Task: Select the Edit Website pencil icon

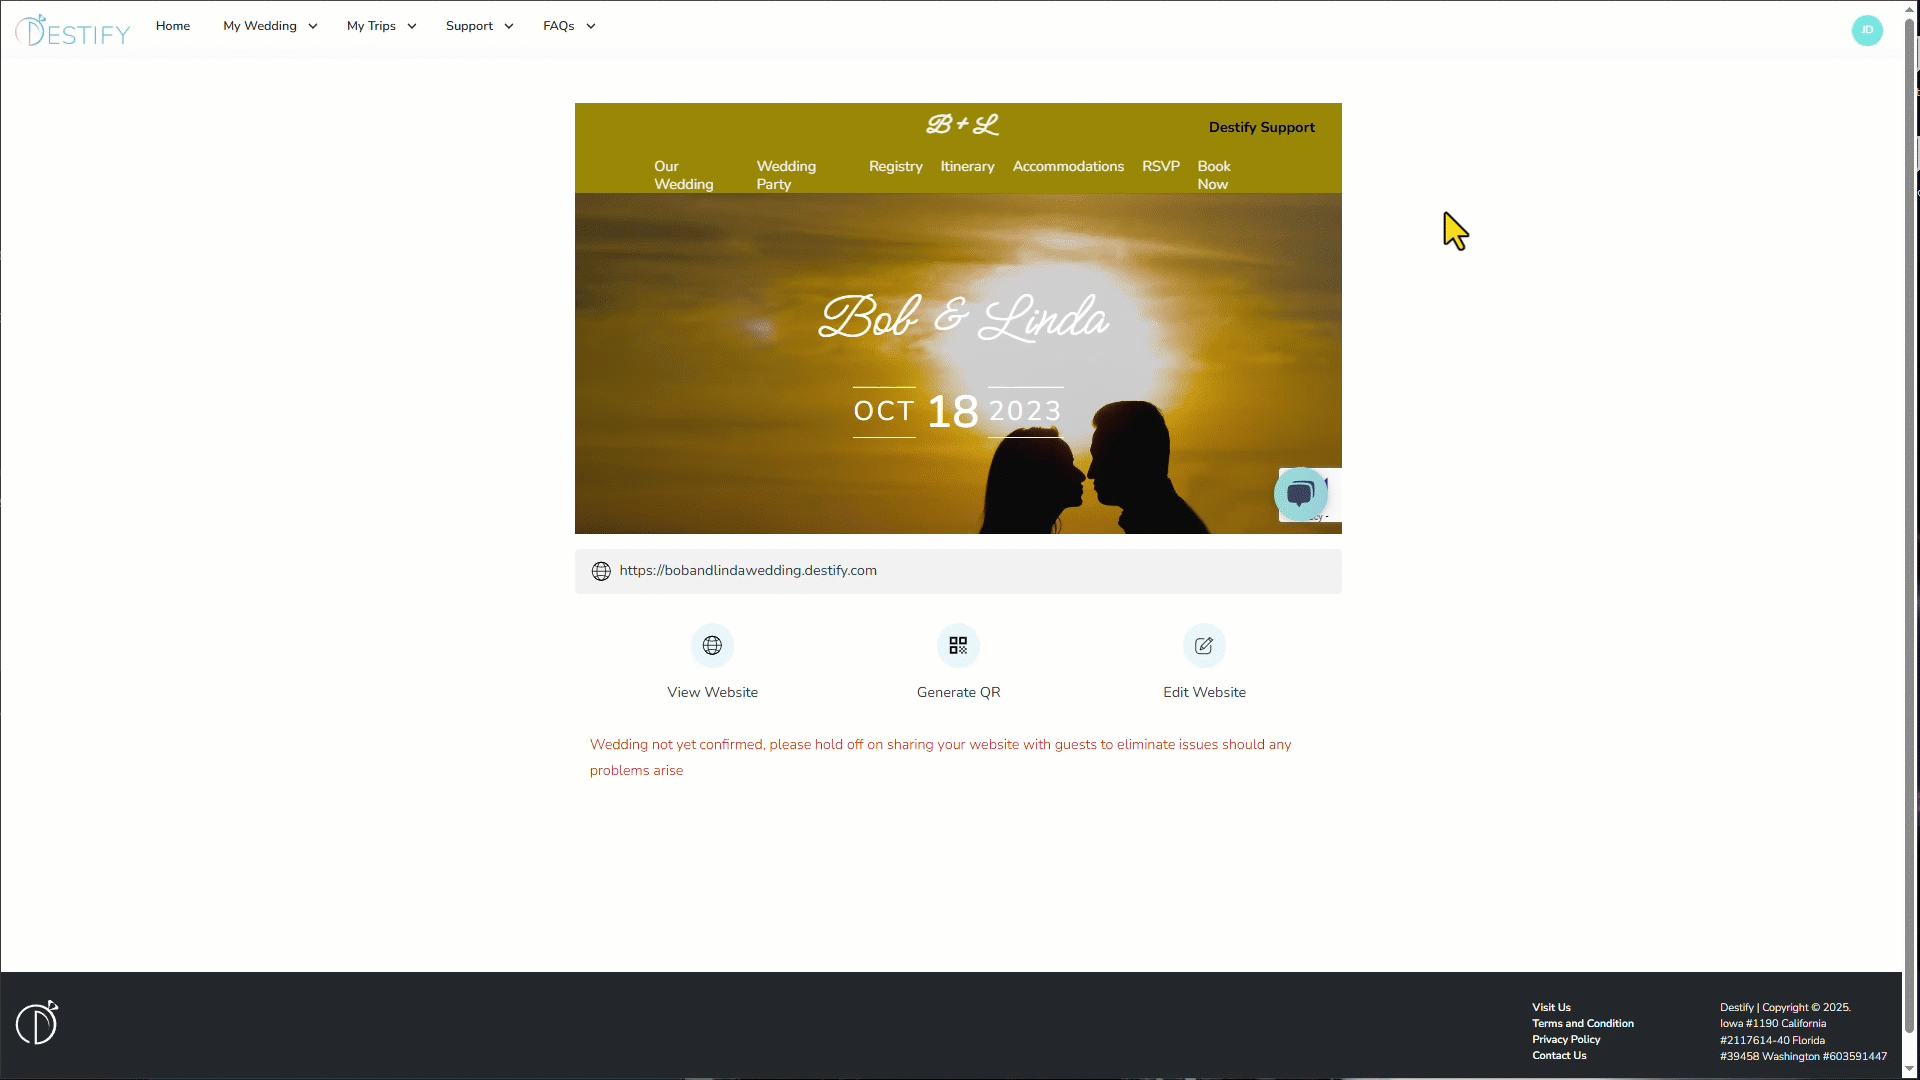Action: point(1204,645)
